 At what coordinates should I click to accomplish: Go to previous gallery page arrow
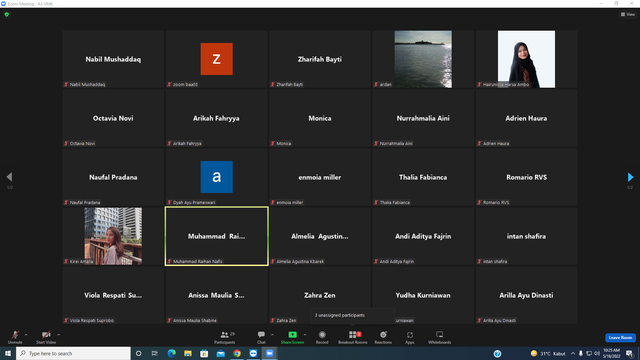point(9,177)
